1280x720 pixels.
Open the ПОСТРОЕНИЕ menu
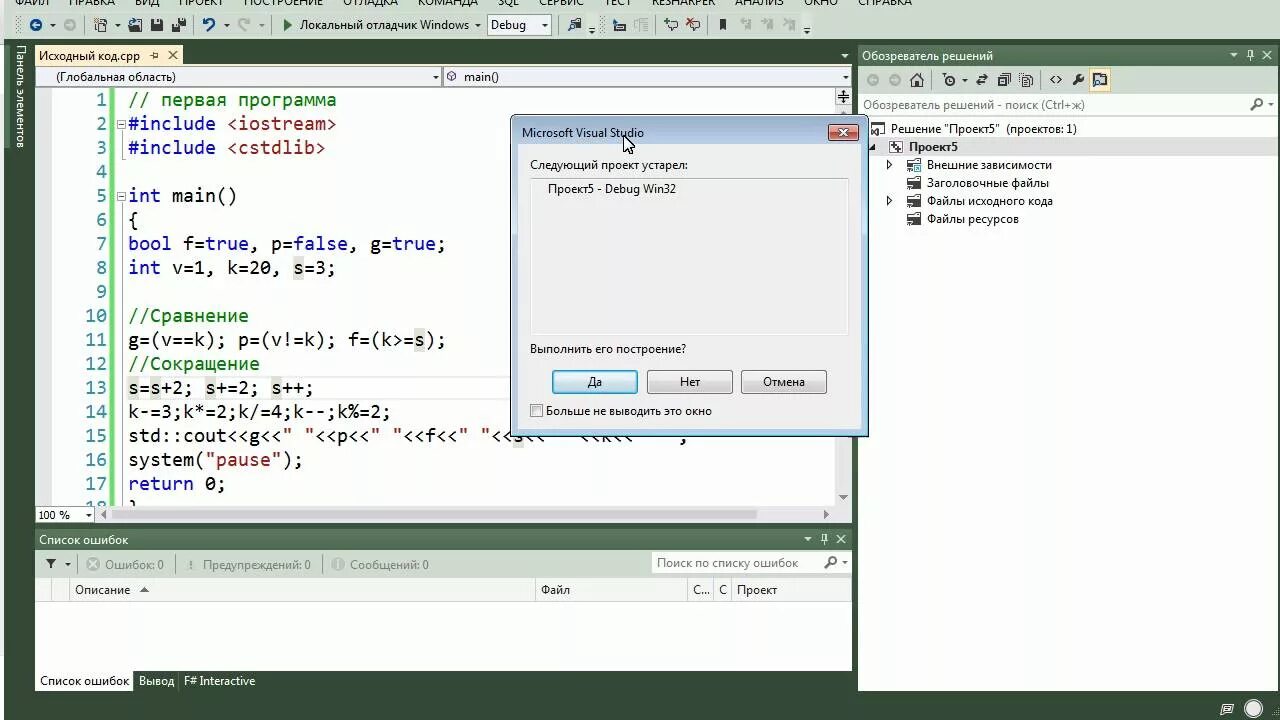pos(284,3)
